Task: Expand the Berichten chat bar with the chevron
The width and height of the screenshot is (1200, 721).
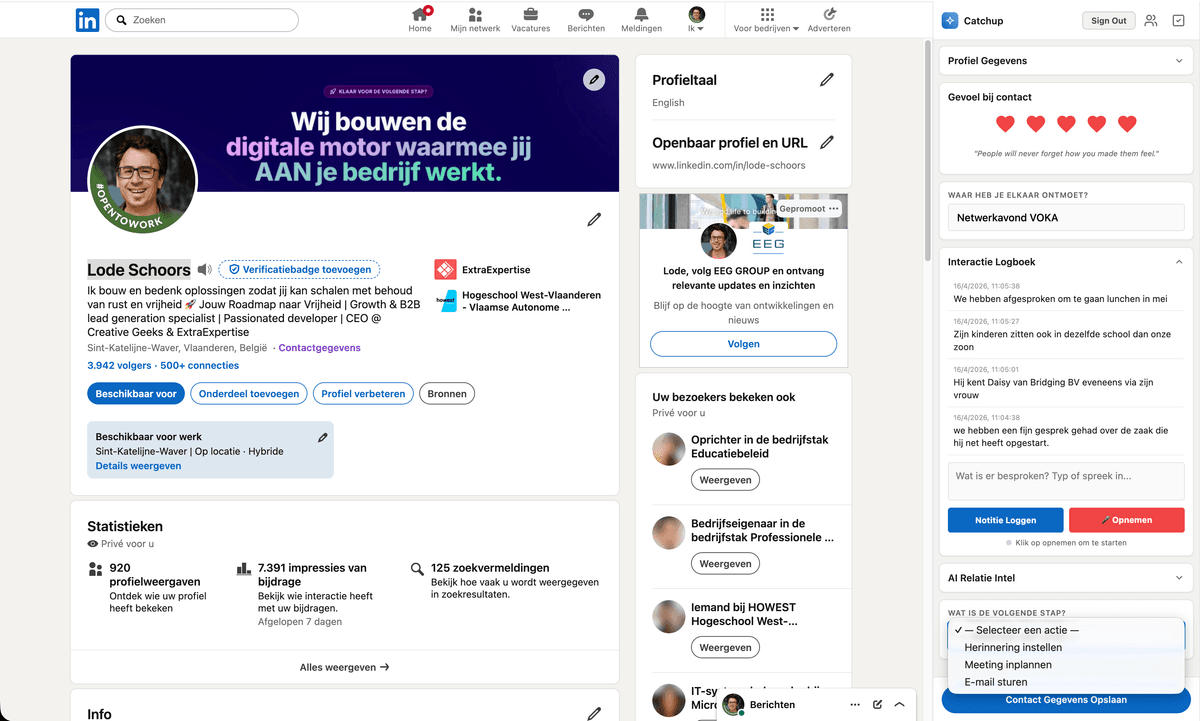Action: click(899, 704)
